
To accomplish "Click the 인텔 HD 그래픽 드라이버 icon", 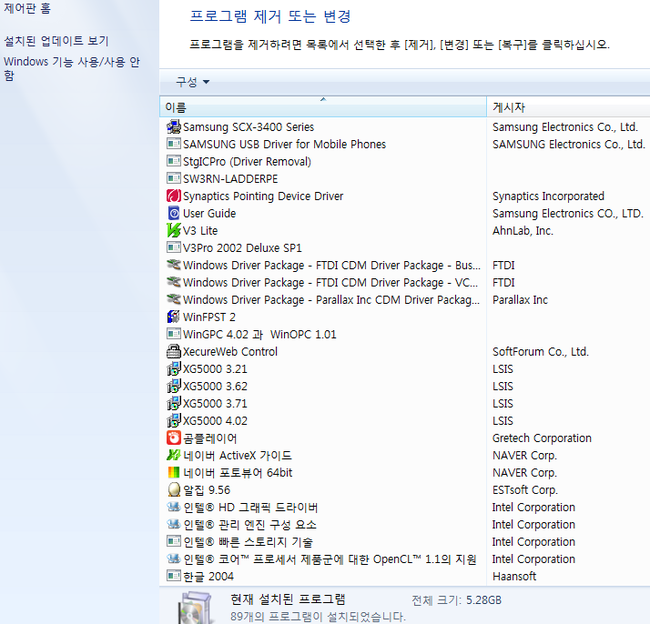I will coord(174,507).
